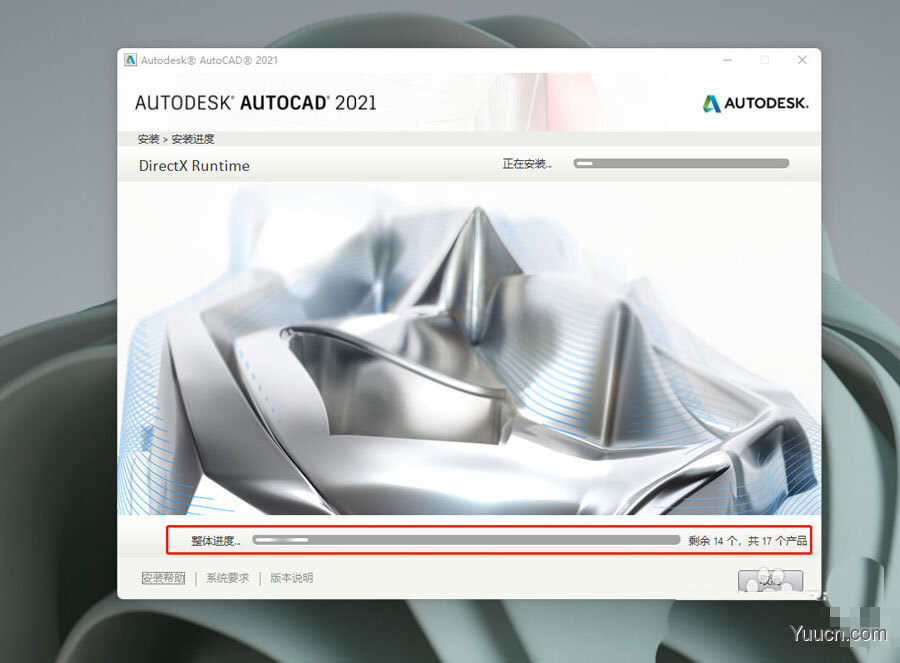Viewport: 900px width, 663px height.
Task: Click the cancel button at bottom right
Action: click(x=770, y=581)
